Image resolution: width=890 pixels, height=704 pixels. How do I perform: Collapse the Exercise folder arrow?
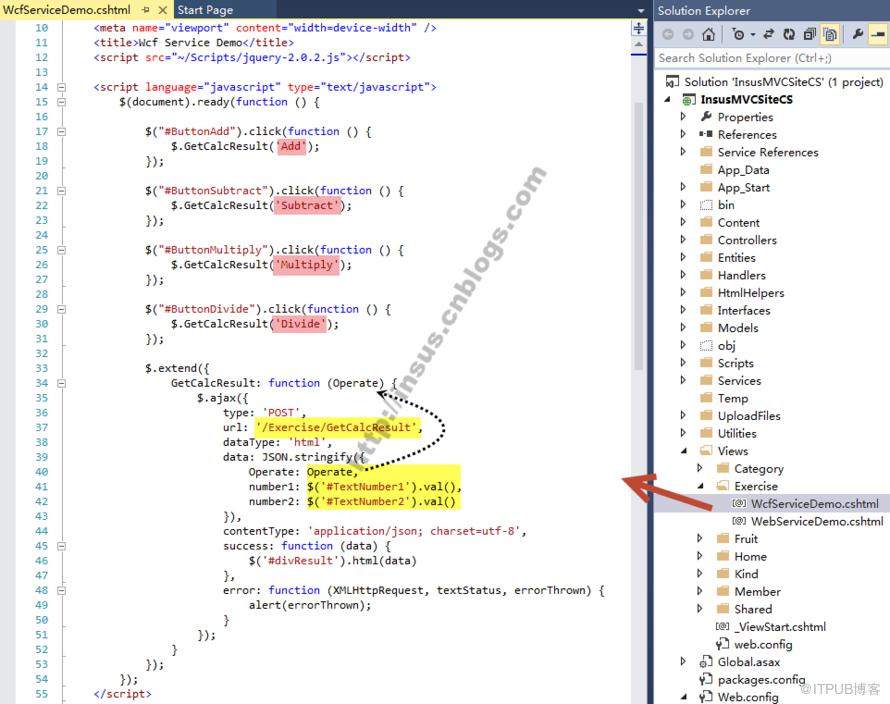coord(700,486)
